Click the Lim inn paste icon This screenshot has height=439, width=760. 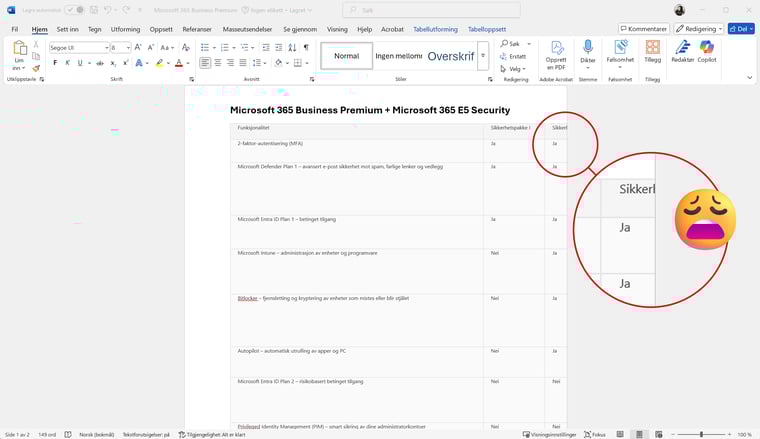19,48
